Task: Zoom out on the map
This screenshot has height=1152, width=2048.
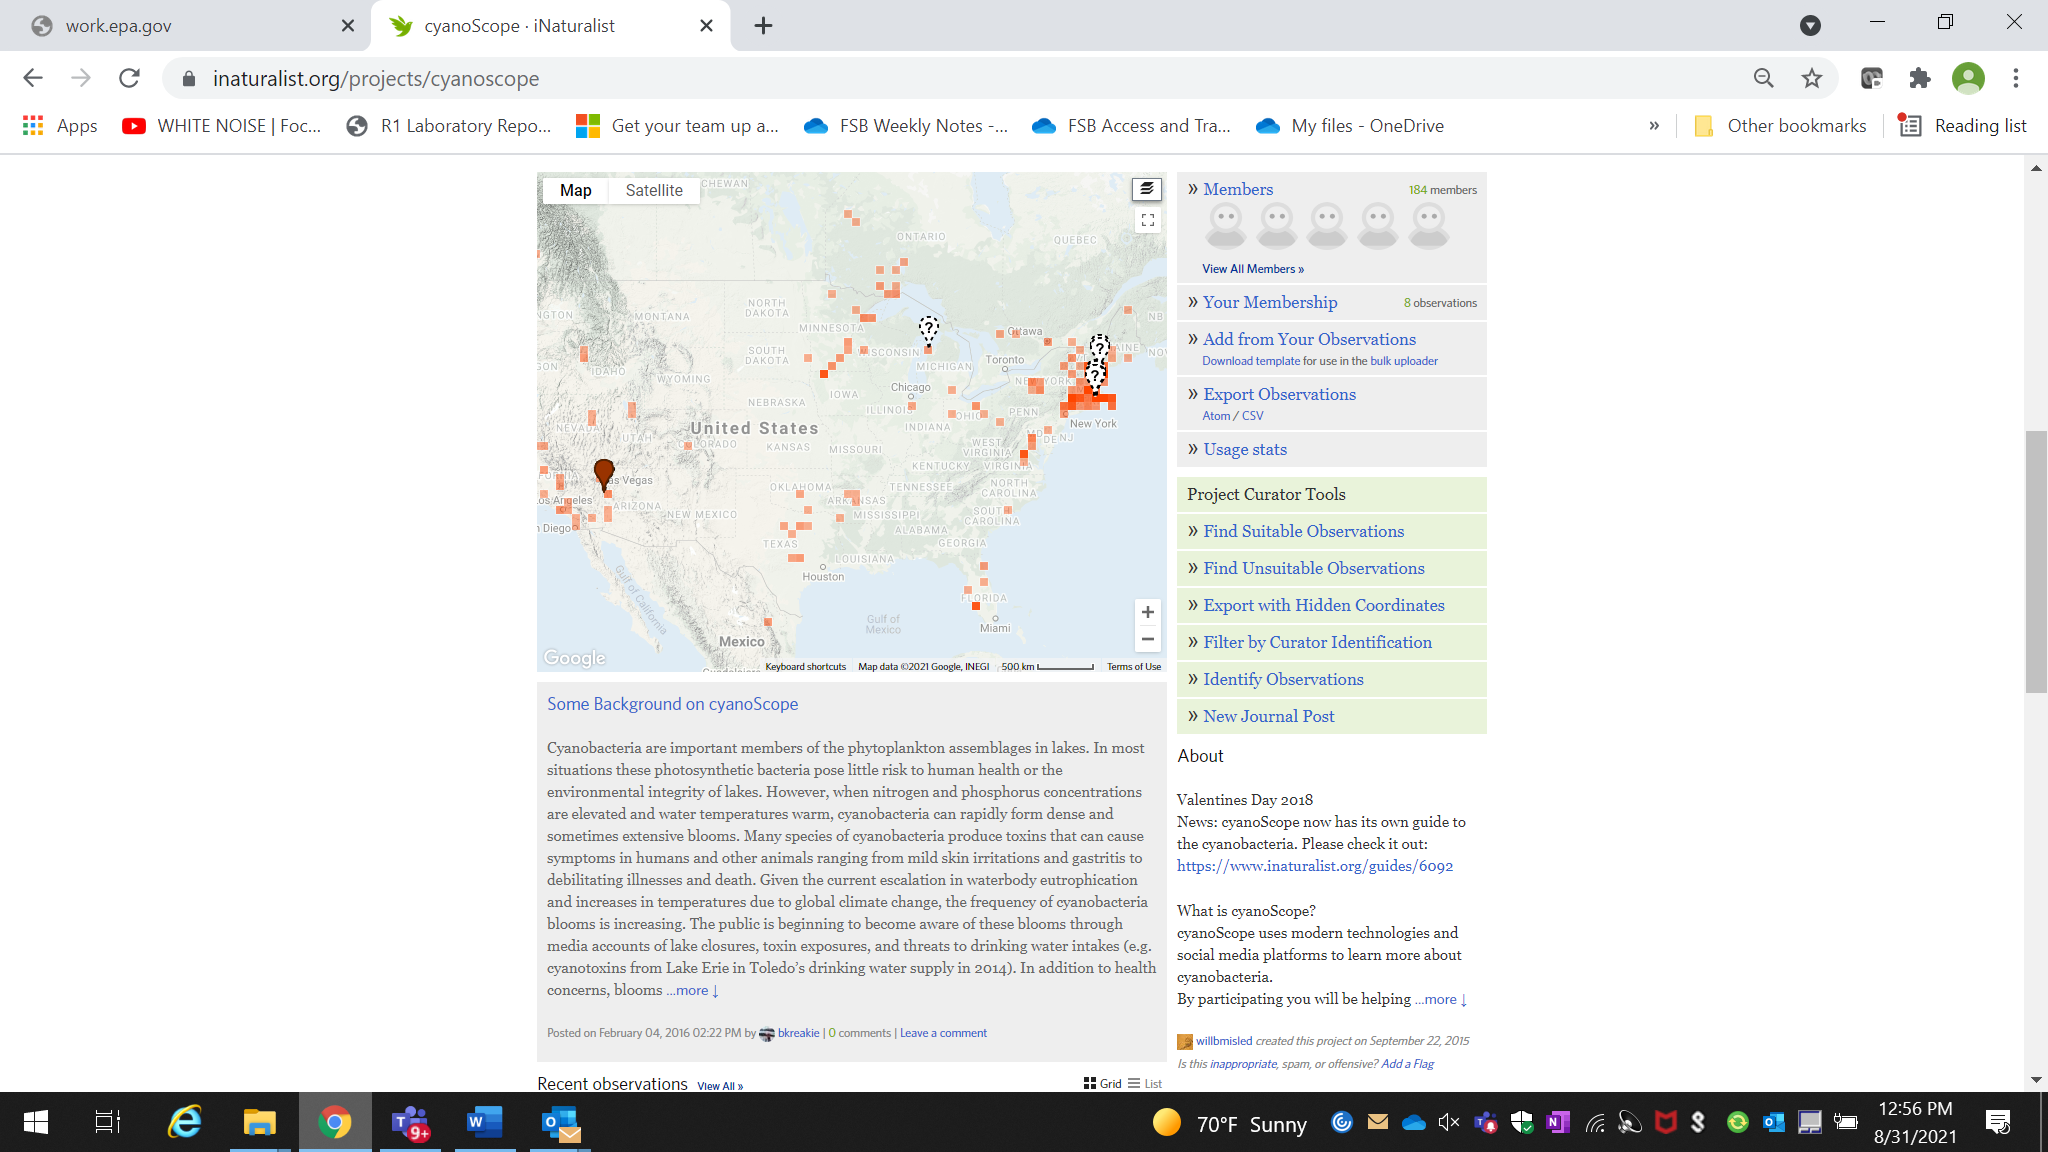Action: point(1147,639)
